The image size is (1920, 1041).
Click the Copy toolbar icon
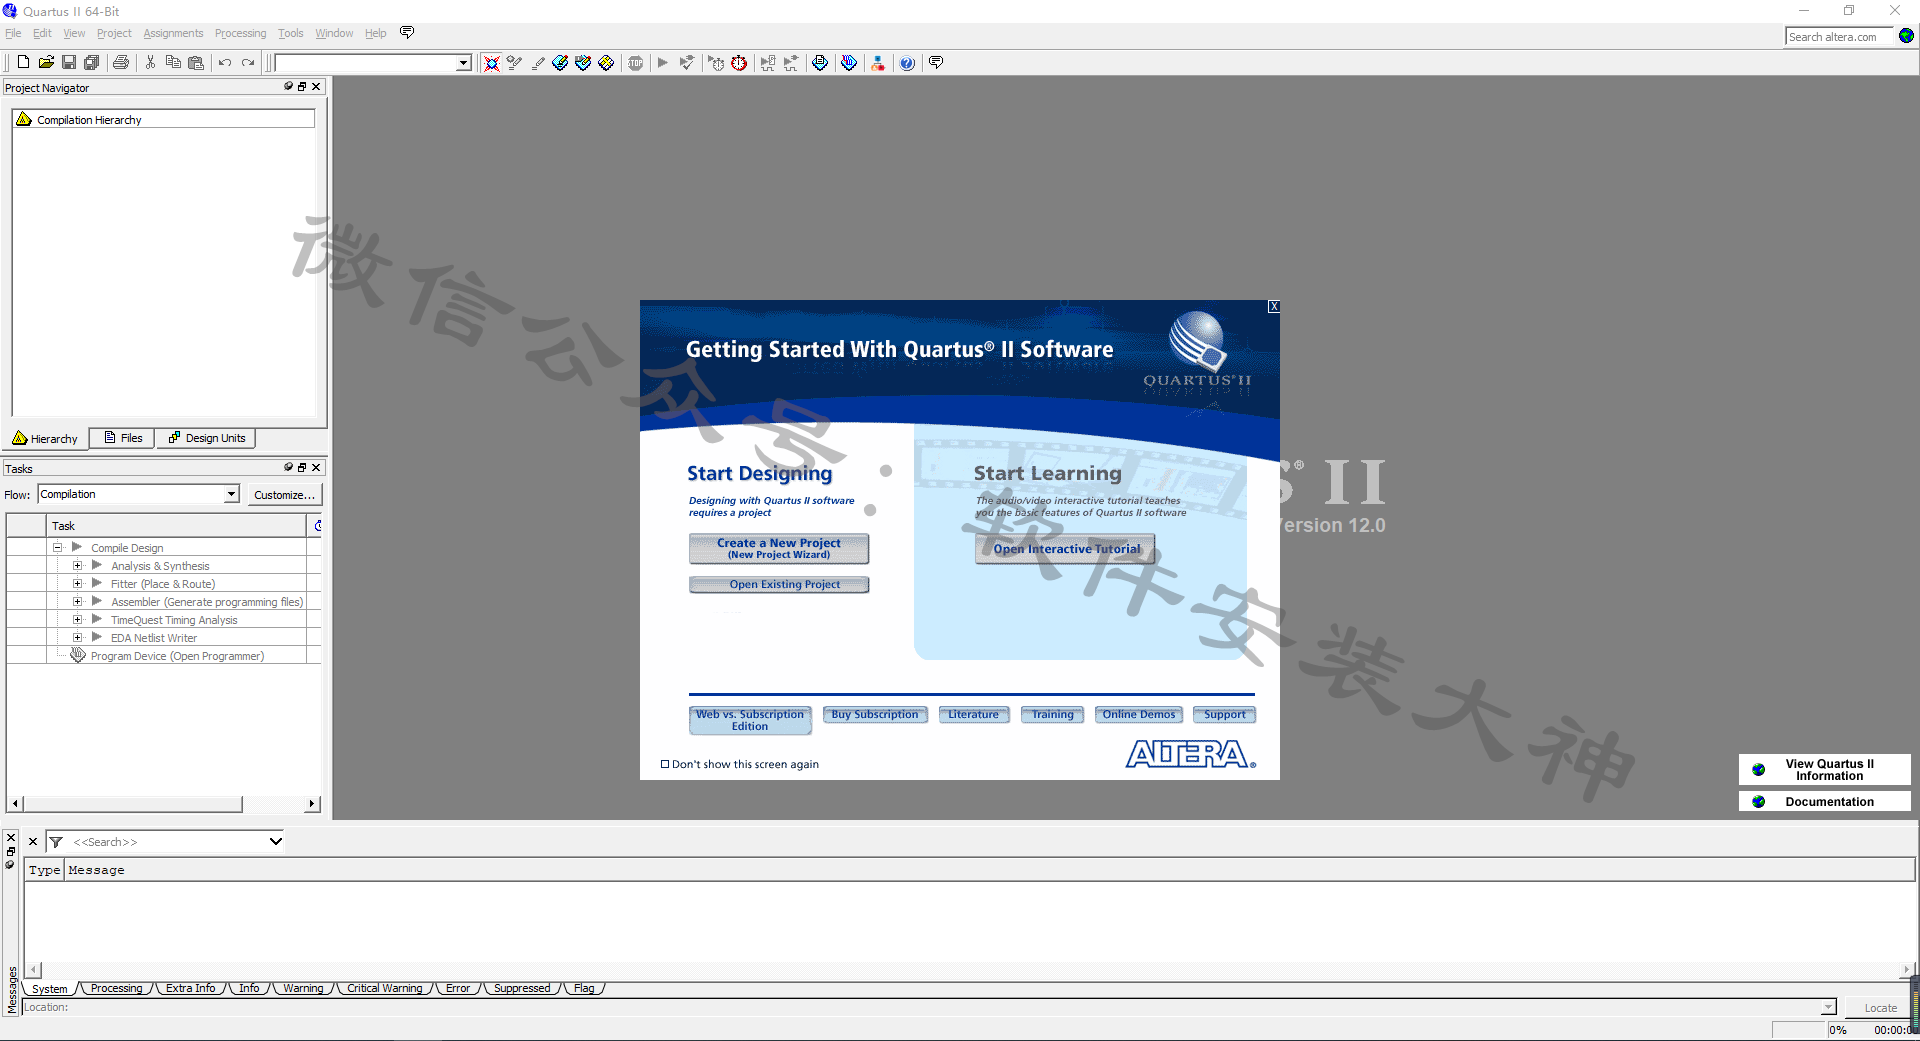pyautogui.click(x=173, y=62)
